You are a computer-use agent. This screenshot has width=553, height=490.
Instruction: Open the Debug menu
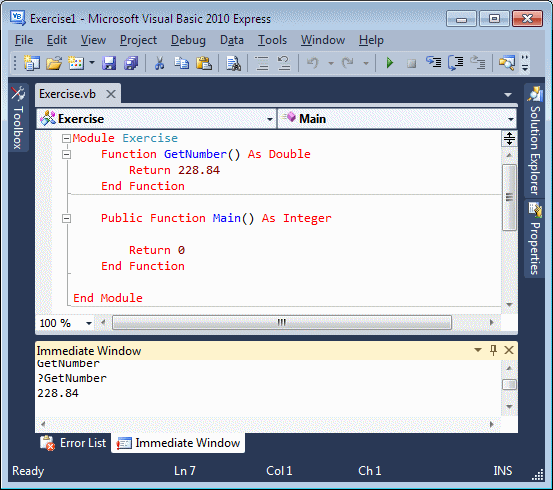pos(188,40)
